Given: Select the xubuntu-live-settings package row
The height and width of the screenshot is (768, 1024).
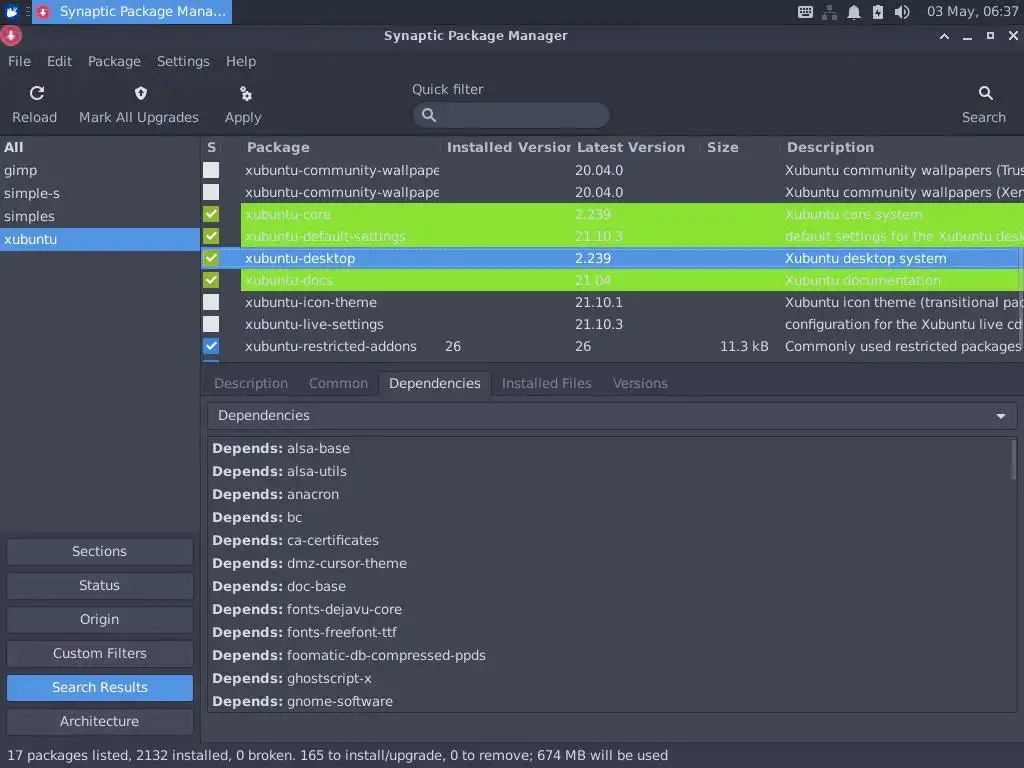Looking at the screenshot, I should pos(613,325).
